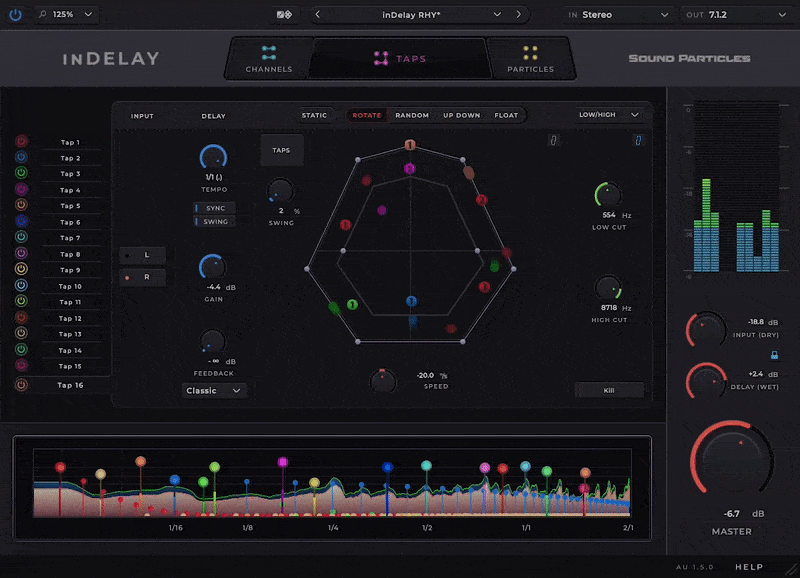Click Tap 14 power icon
The image size is (800, 578).
(x=21, y=350)
